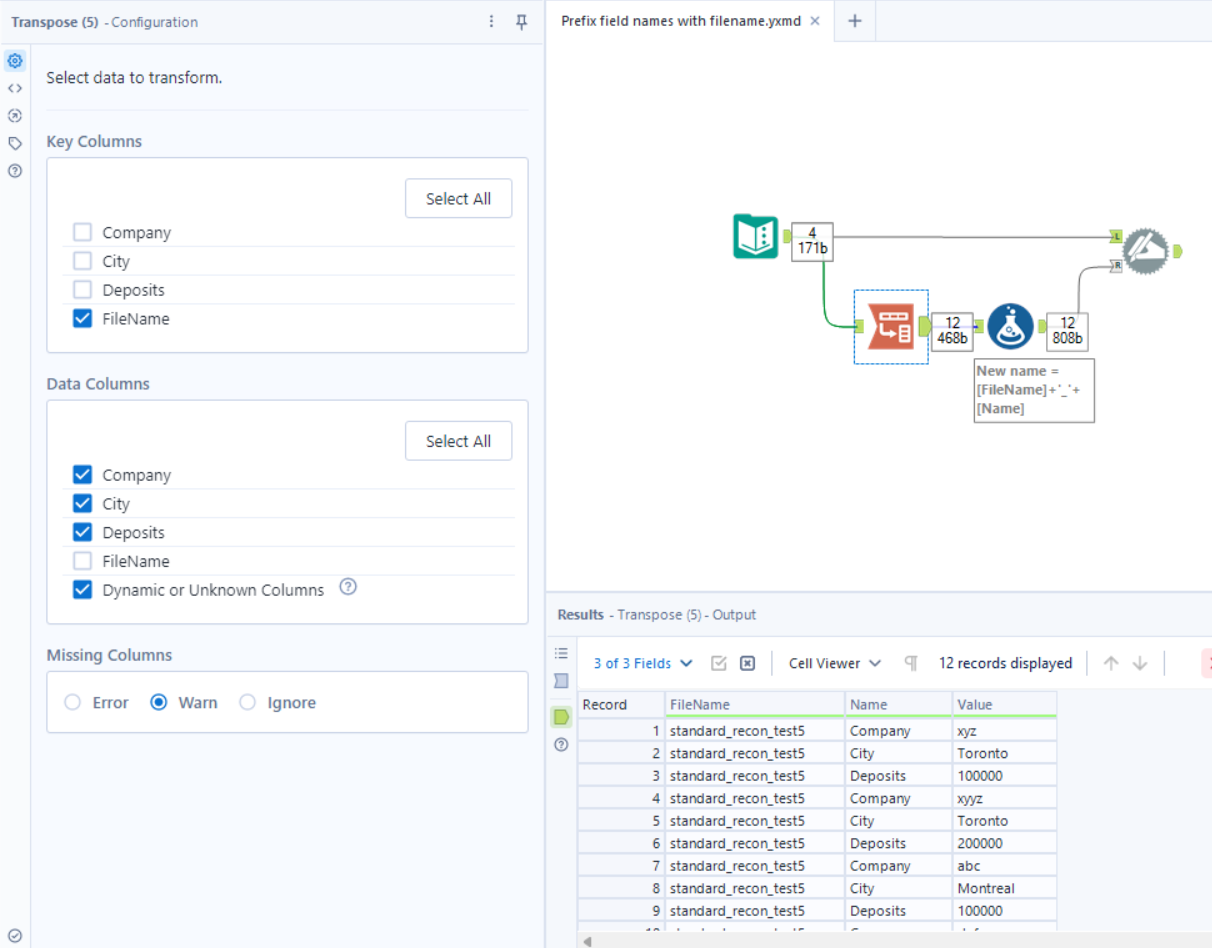Screen dimensions: 1212x948
Task: Click the green Output anchor icon in Results panel
Action: 561,716
